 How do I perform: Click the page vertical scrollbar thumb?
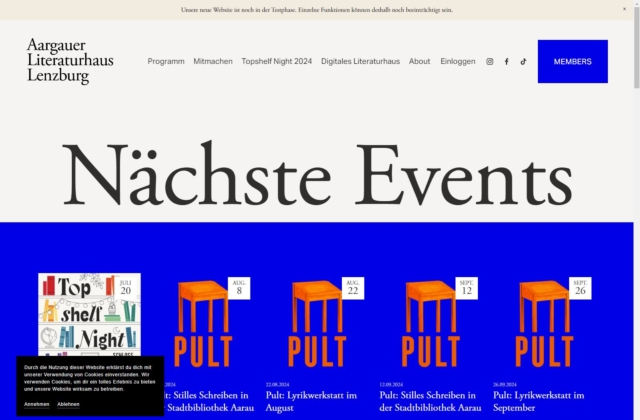pyautogui.click(x=636, y=45)
